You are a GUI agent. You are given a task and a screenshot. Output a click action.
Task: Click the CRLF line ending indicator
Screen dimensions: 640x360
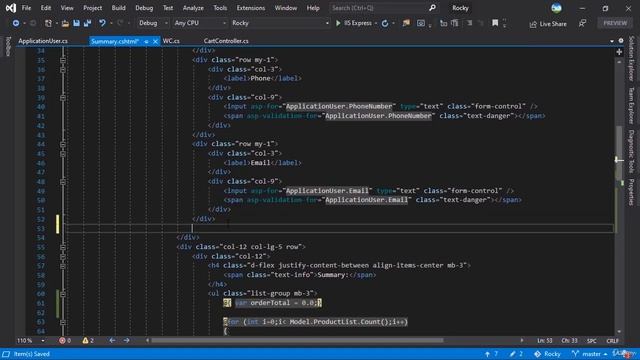pos(612,340)
